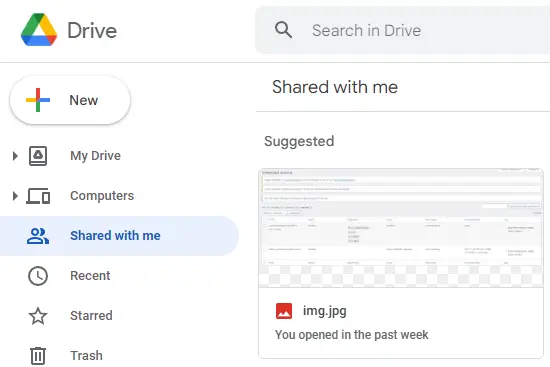Go to Starred files
Screen dimensions: 550x367
tap(91, 316)
